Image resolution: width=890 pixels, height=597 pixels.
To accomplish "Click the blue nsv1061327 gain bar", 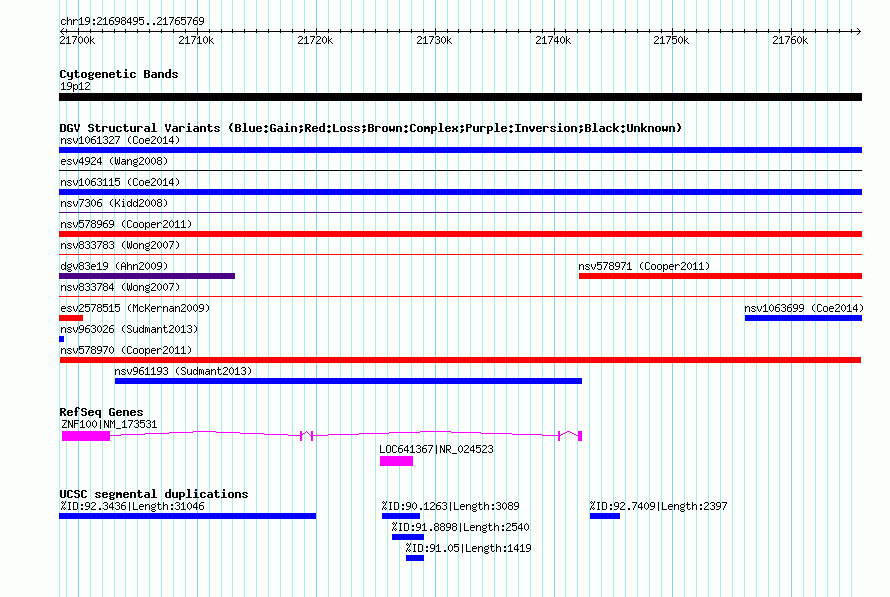I will click(x=460, y=150).
